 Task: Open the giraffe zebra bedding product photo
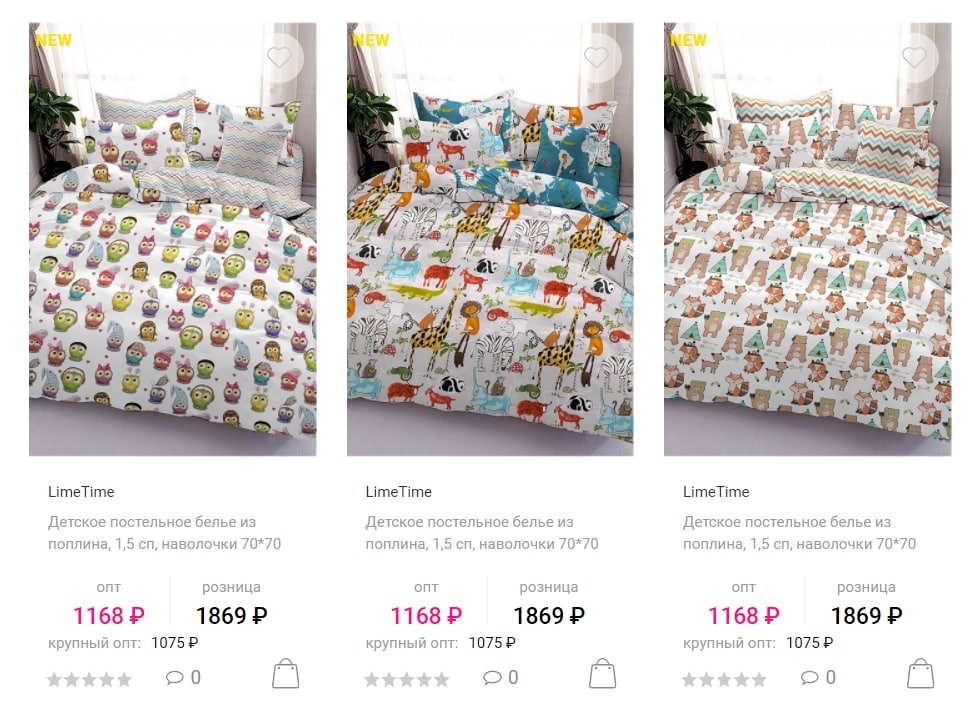coord(490,240)
